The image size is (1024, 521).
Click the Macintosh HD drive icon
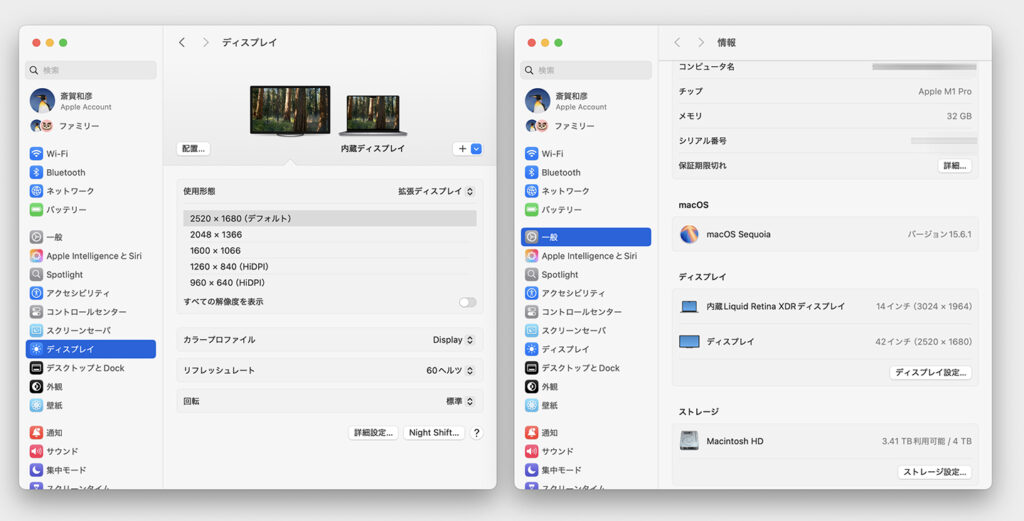(x=689, y=441)
